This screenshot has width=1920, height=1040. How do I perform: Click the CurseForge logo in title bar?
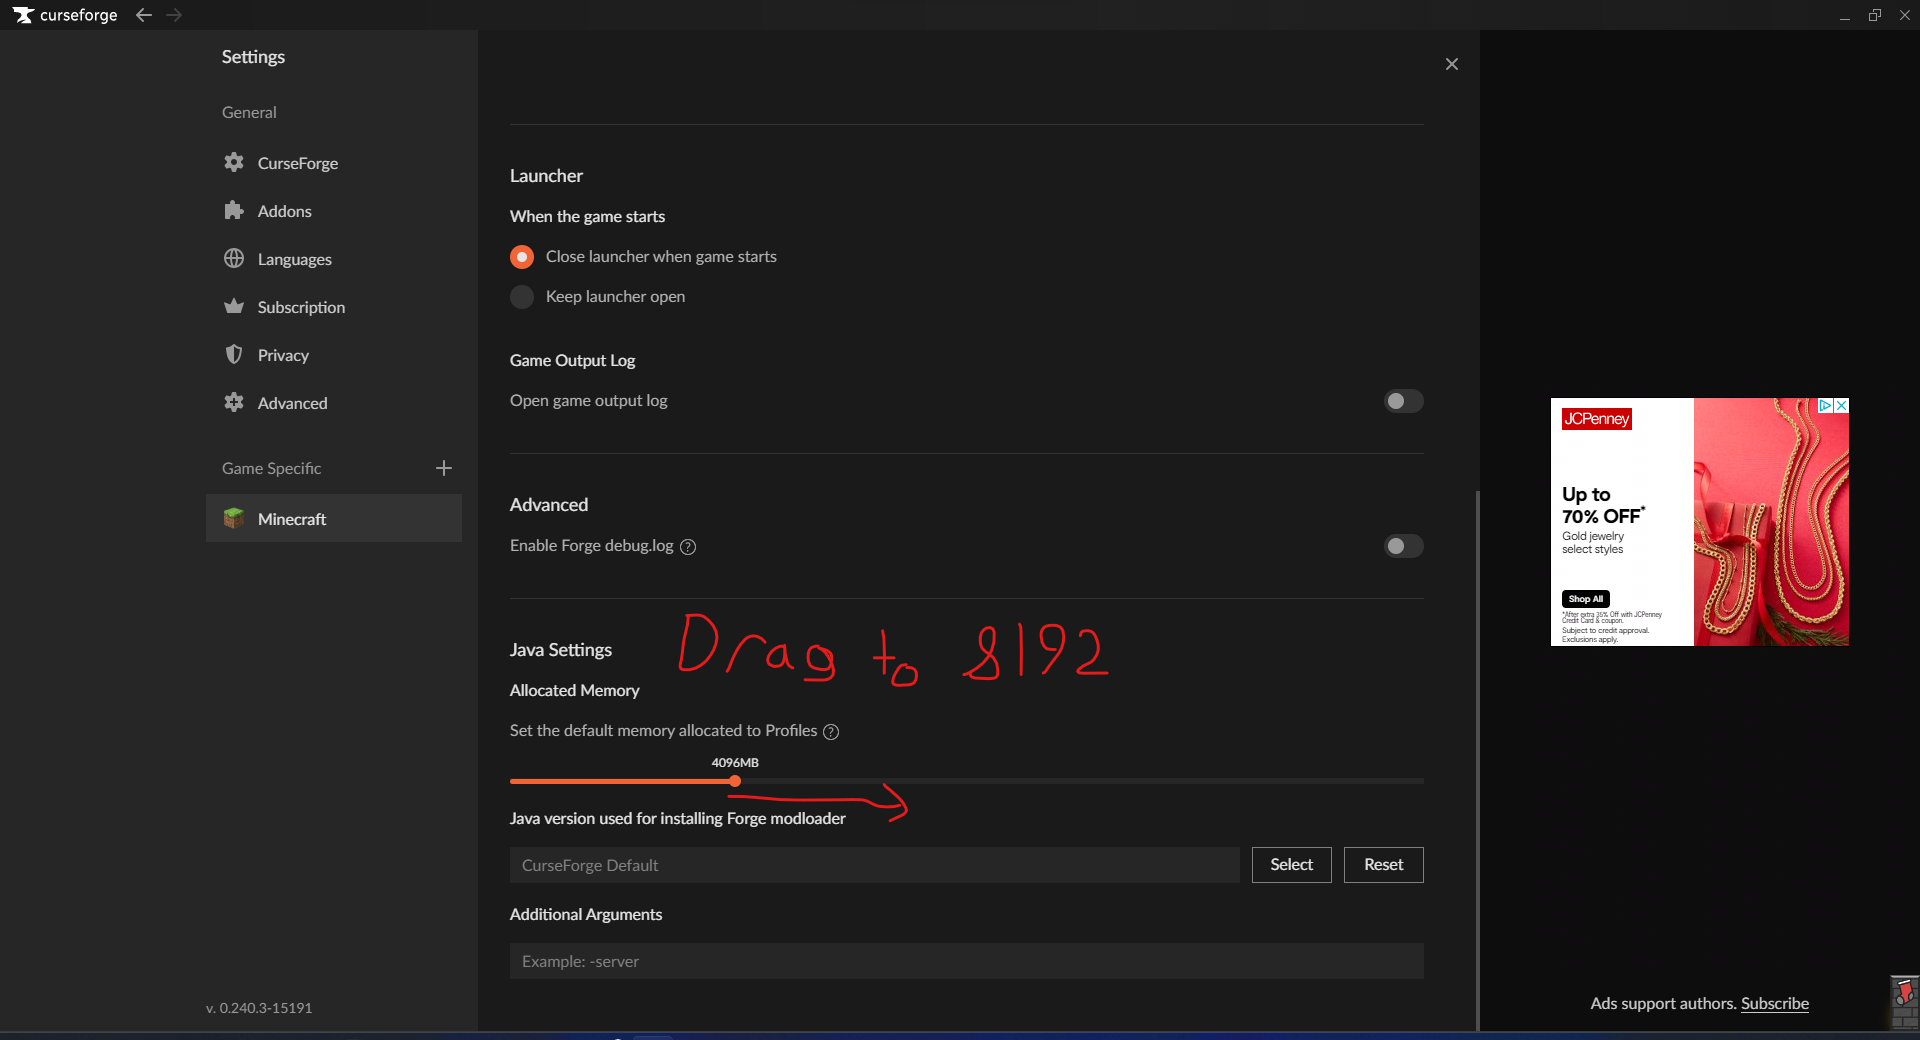[24, 15]
